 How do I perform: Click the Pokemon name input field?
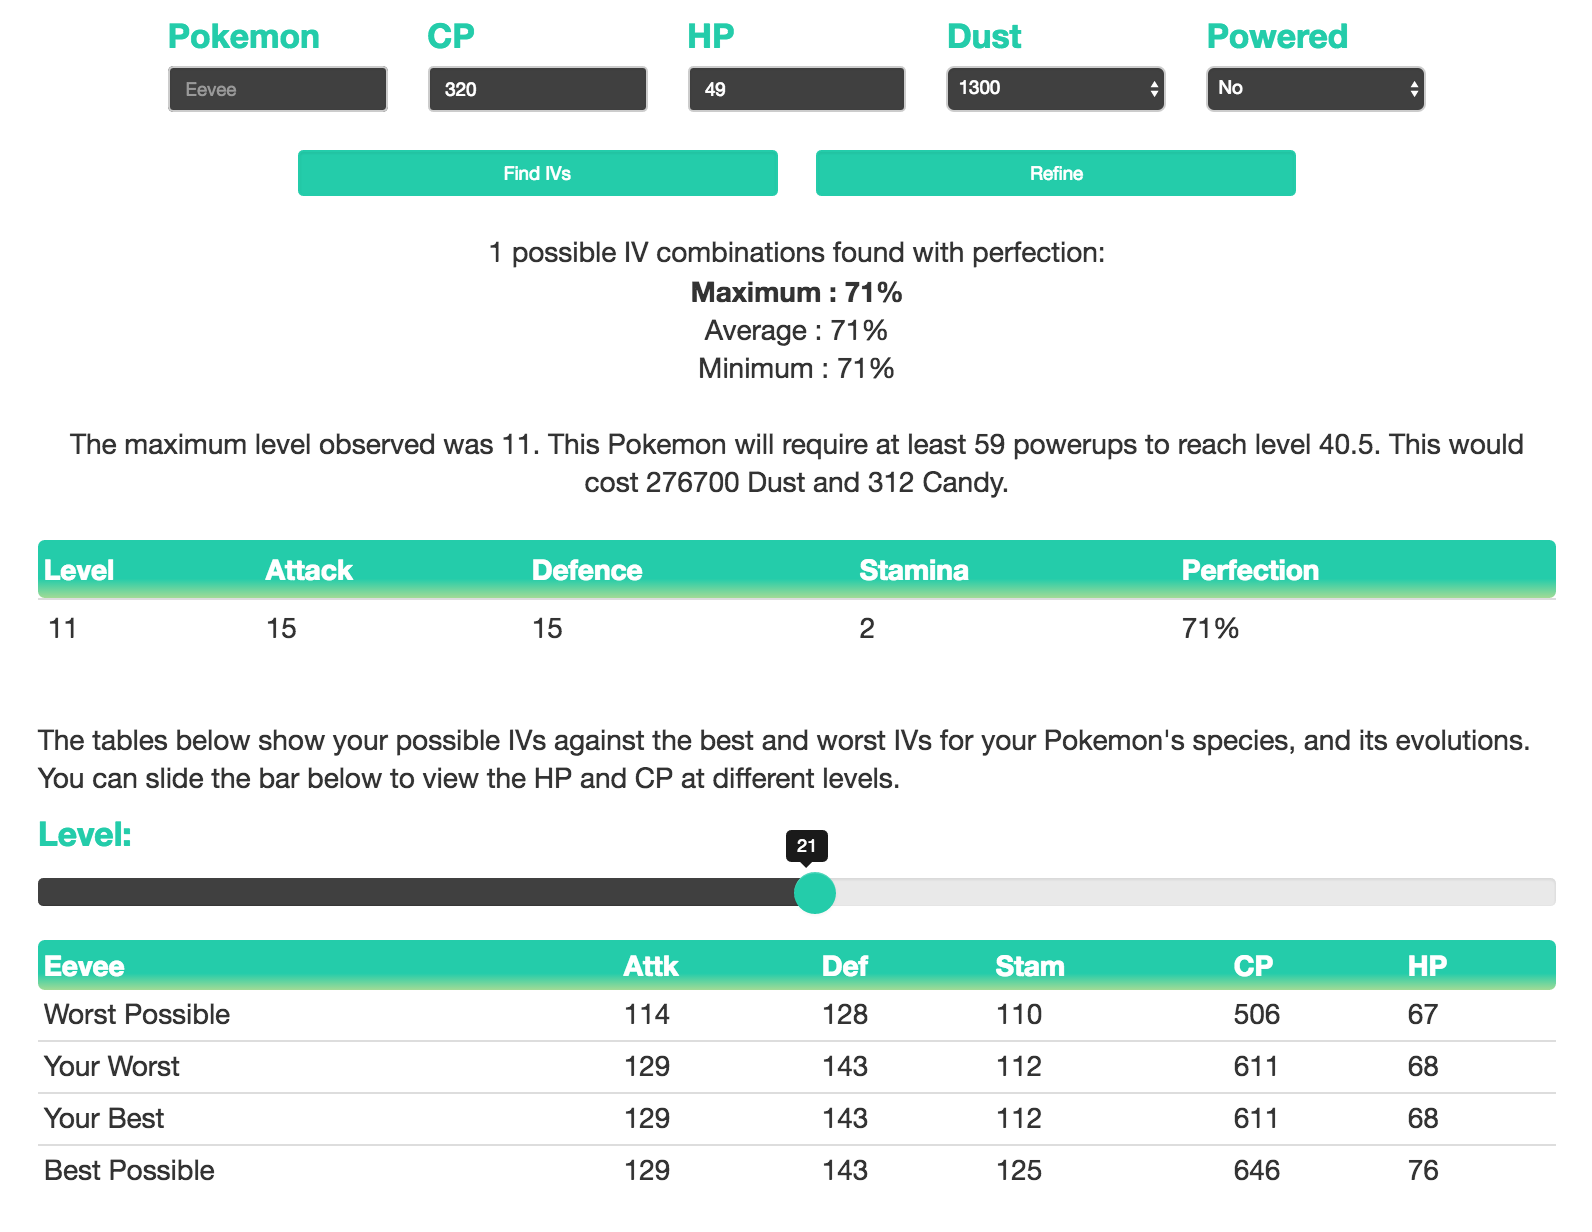[278, 89]
